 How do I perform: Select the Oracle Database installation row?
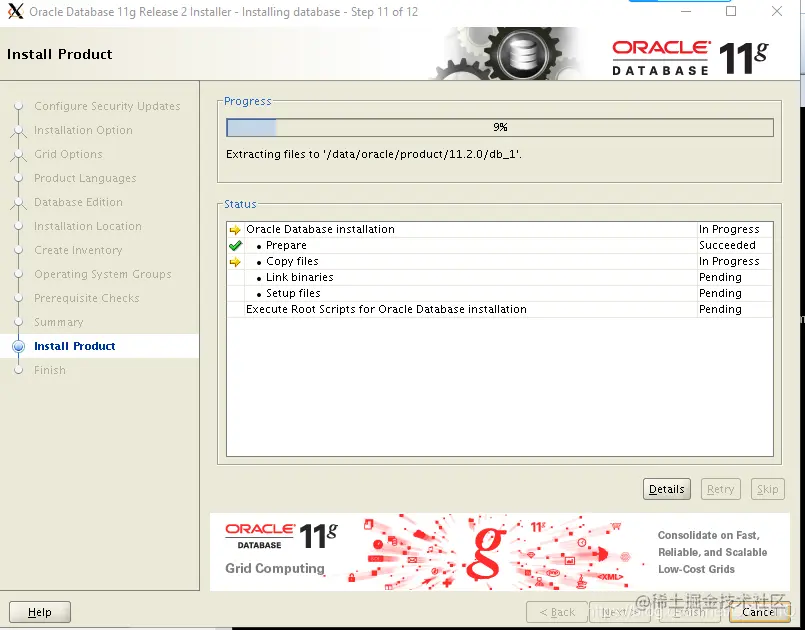[500, 230]
